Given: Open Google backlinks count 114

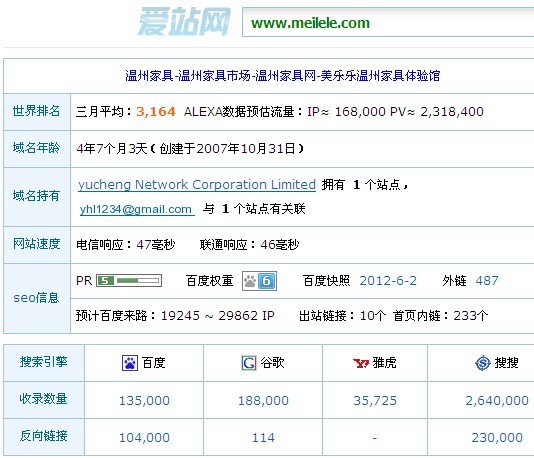Looking at the screenshot, I should [263, 437].
